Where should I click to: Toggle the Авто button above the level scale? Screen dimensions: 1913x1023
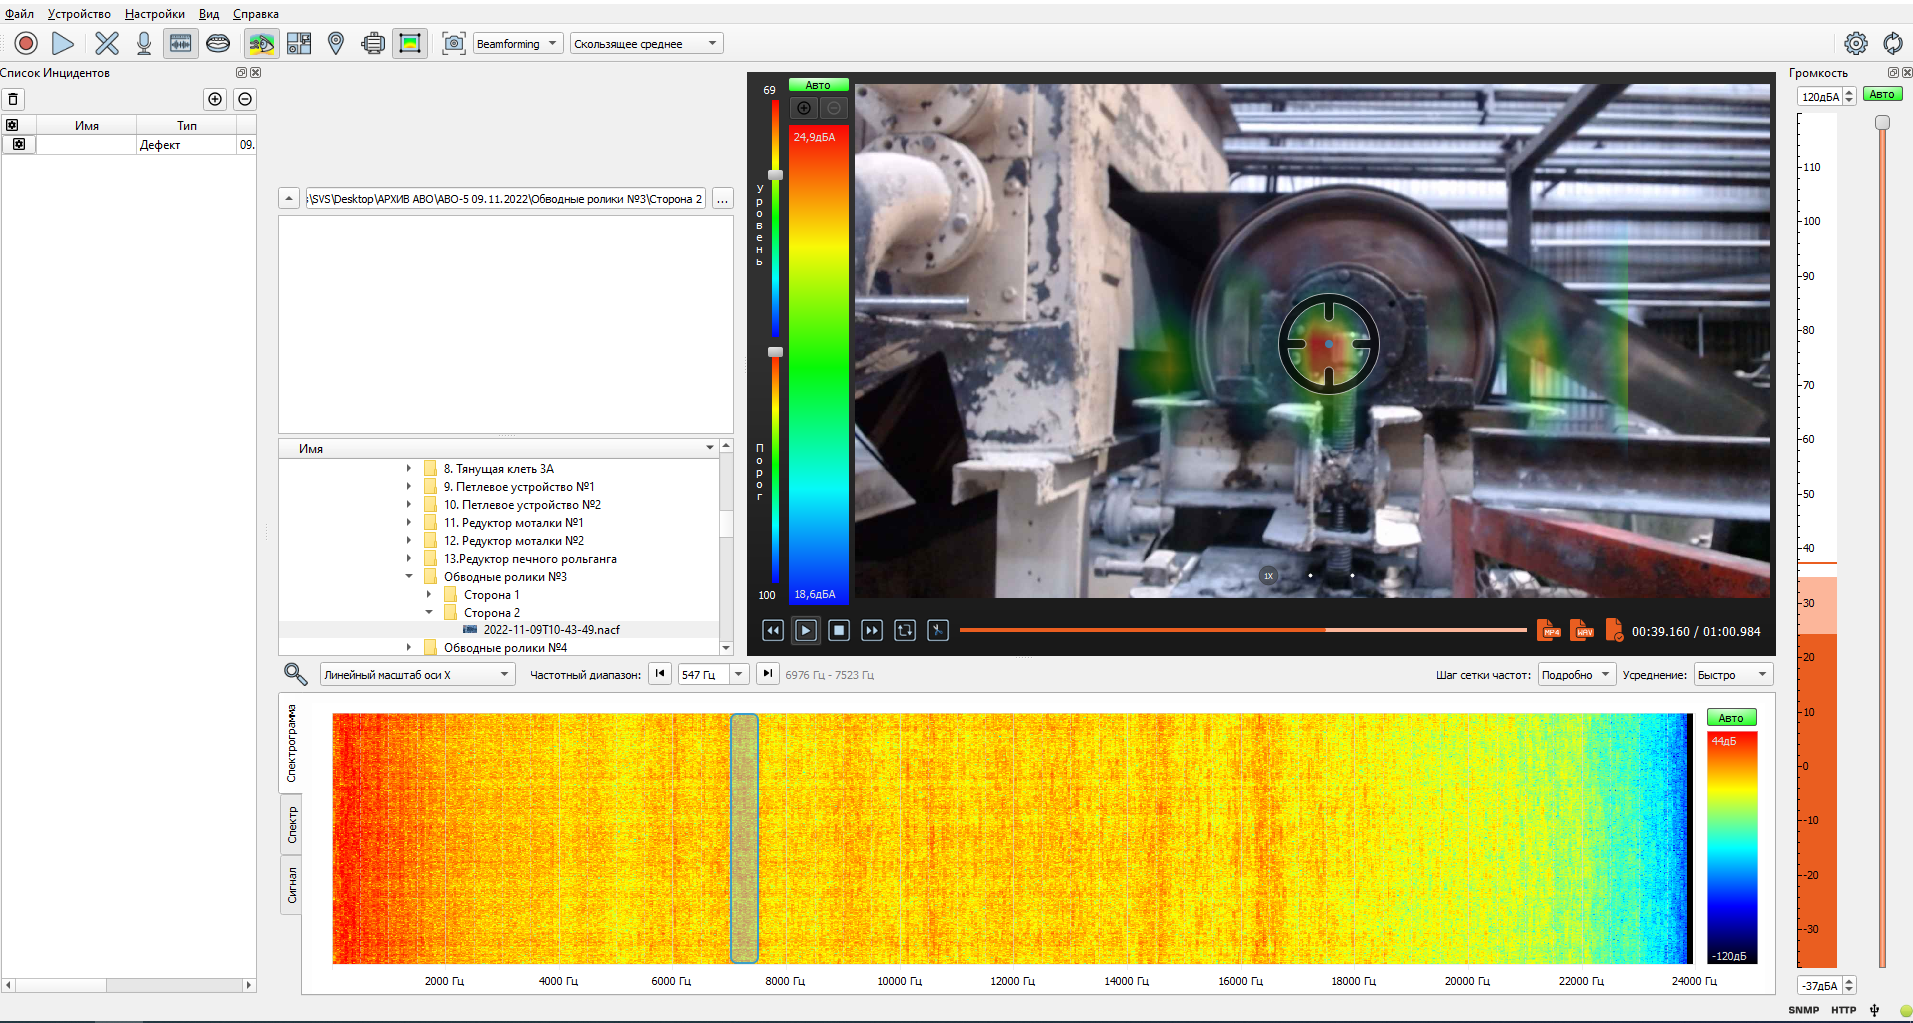pos(818,85)
